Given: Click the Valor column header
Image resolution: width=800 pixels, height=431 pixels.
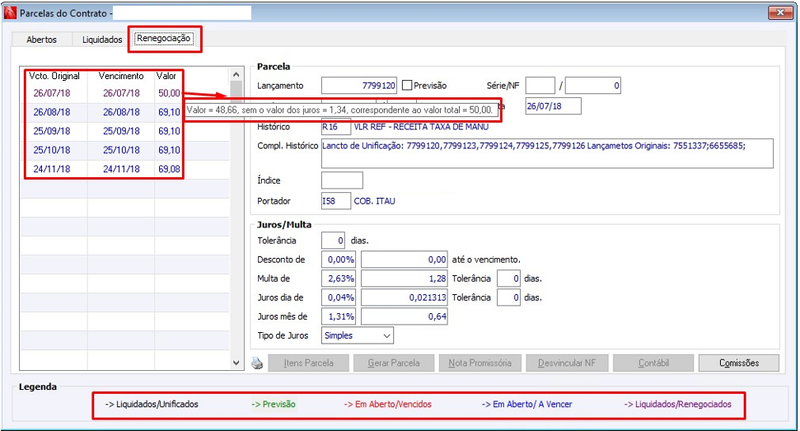Looking at the screenshot, I should click(x=166, y=76).
